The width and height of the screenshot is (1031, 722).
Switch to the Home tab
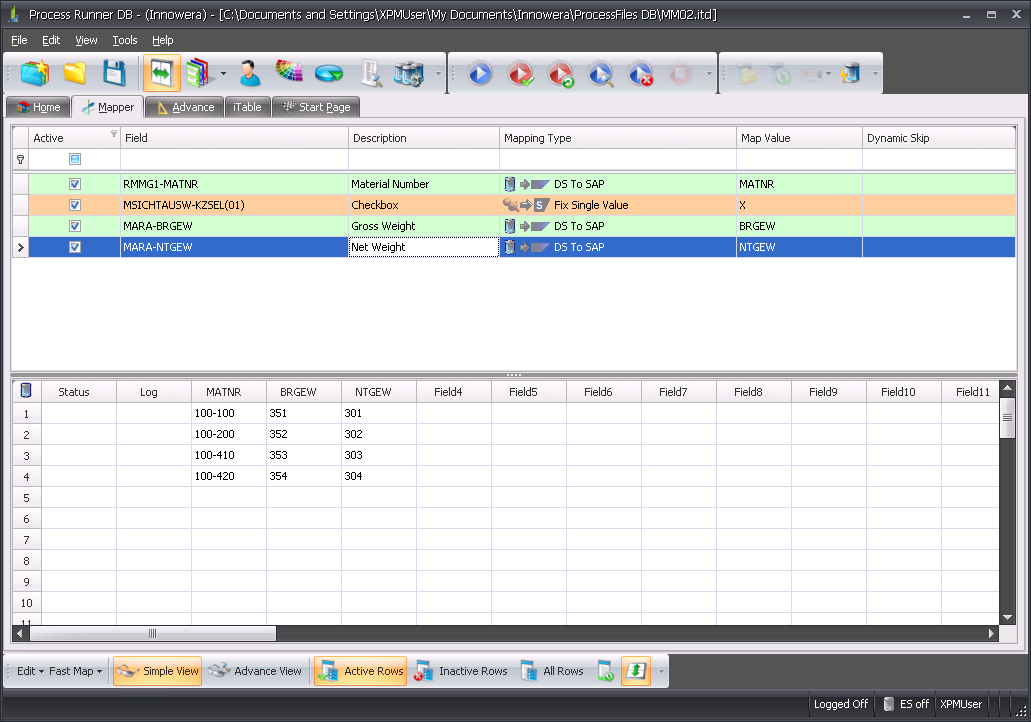[38, 107]
